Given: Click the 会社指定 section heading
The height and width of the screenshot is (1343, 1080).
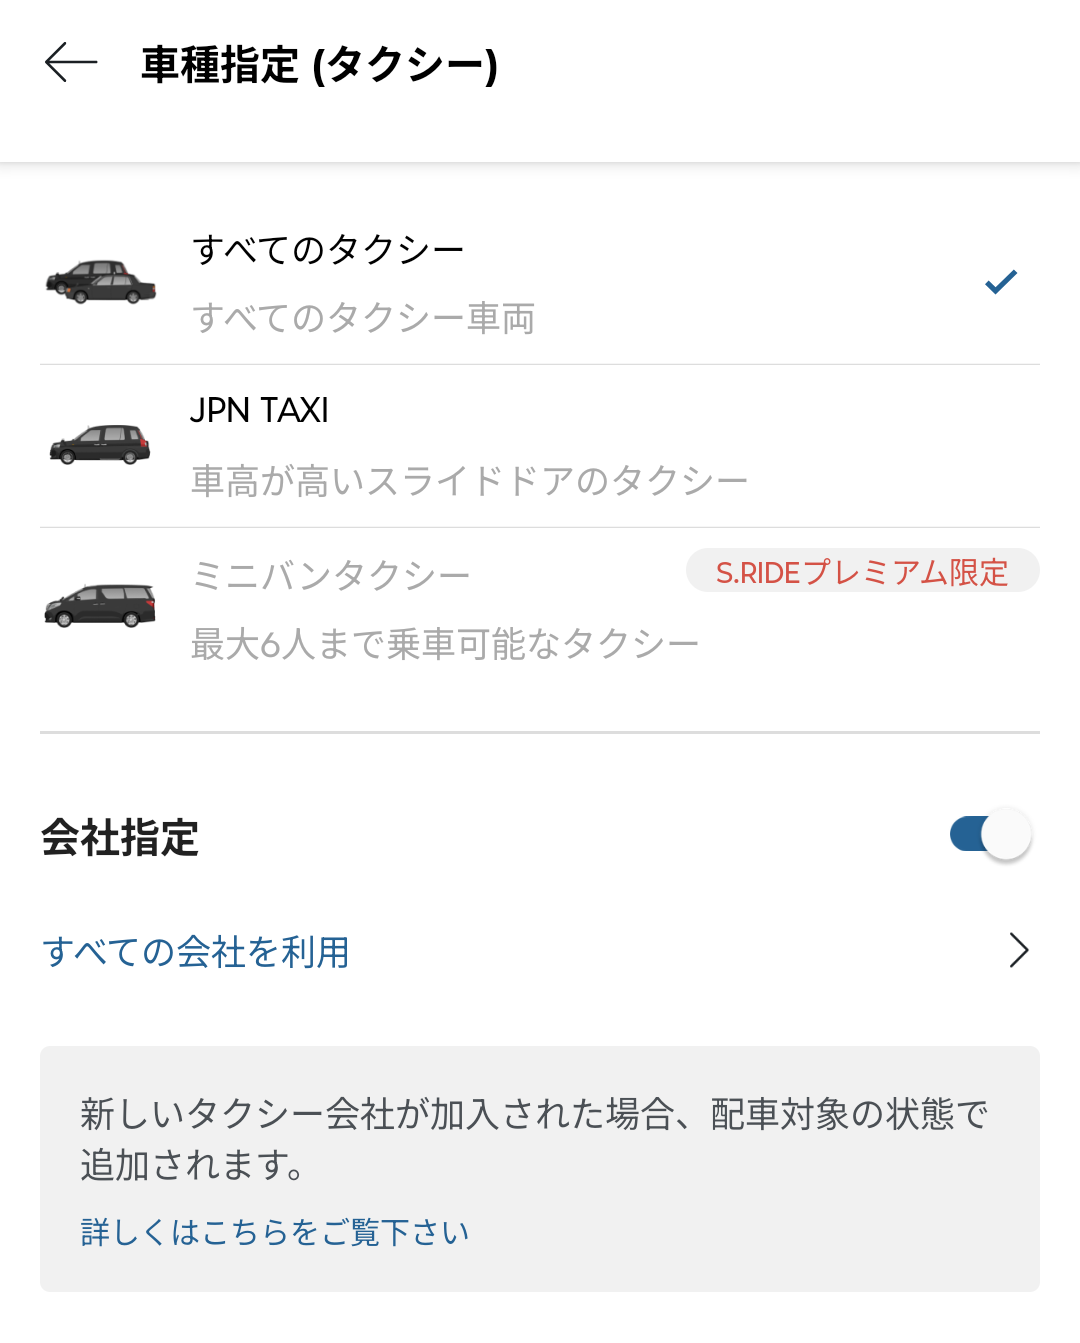Looking at the screenshot, I should point(120,838).
